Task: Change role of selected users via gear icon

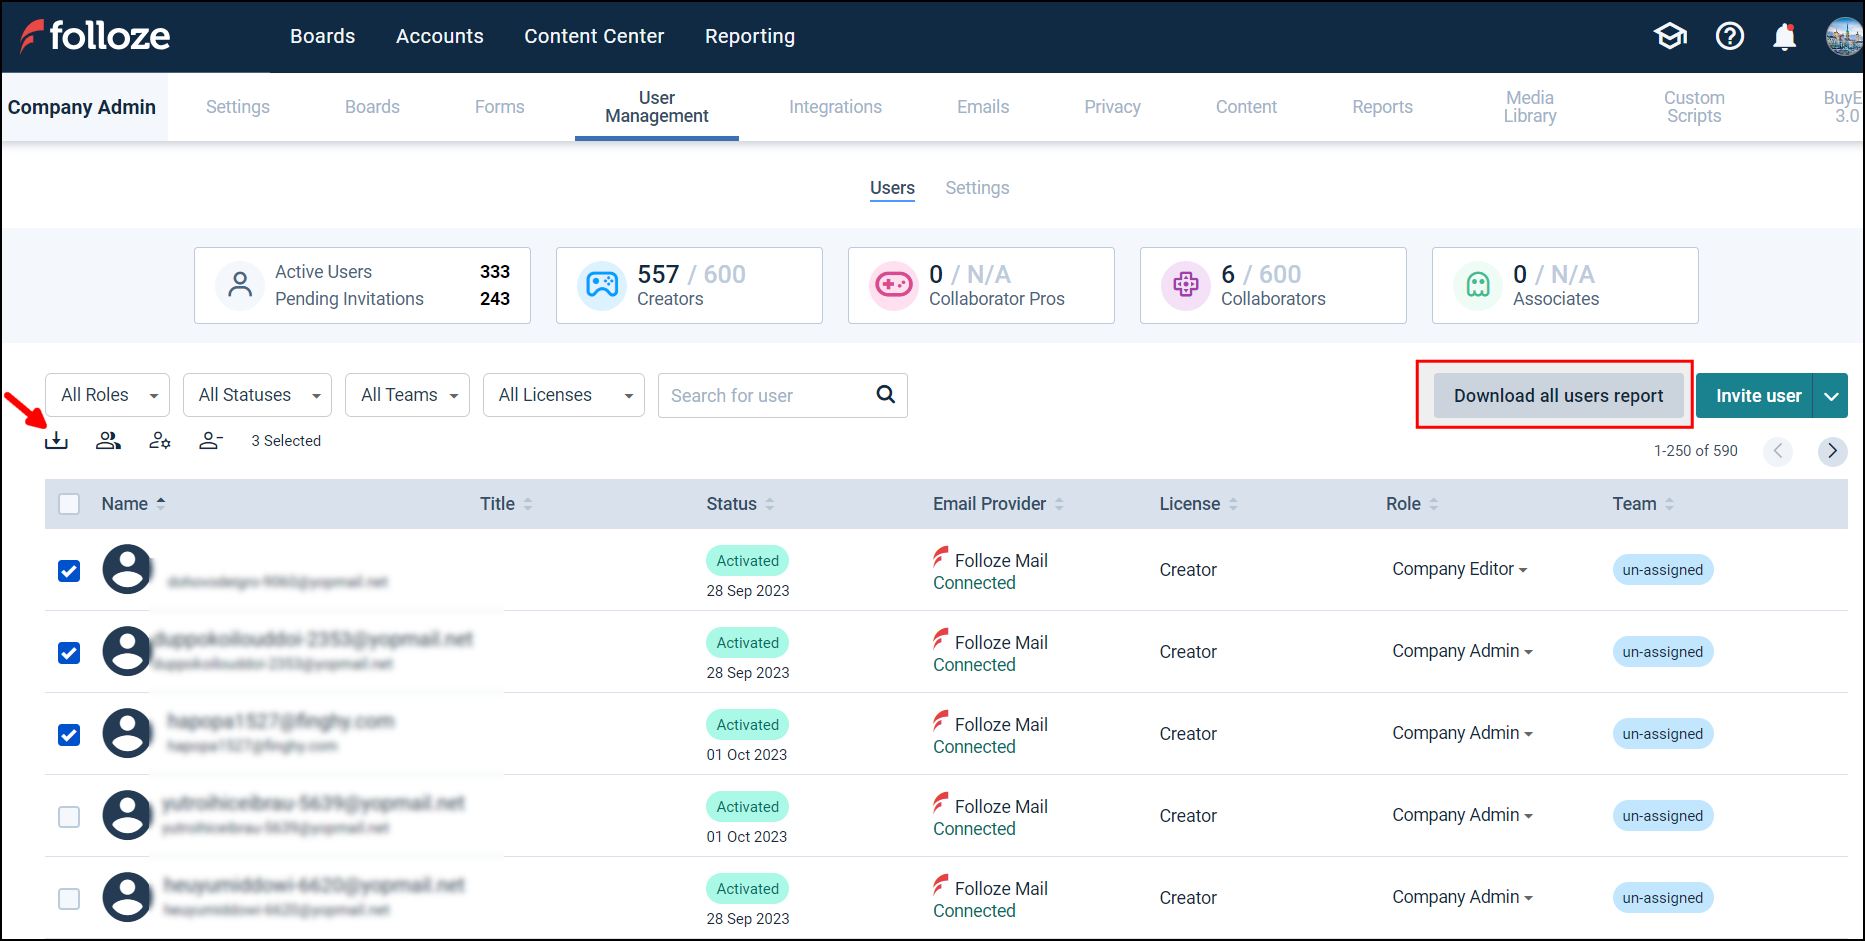Action: coord(159,440)
